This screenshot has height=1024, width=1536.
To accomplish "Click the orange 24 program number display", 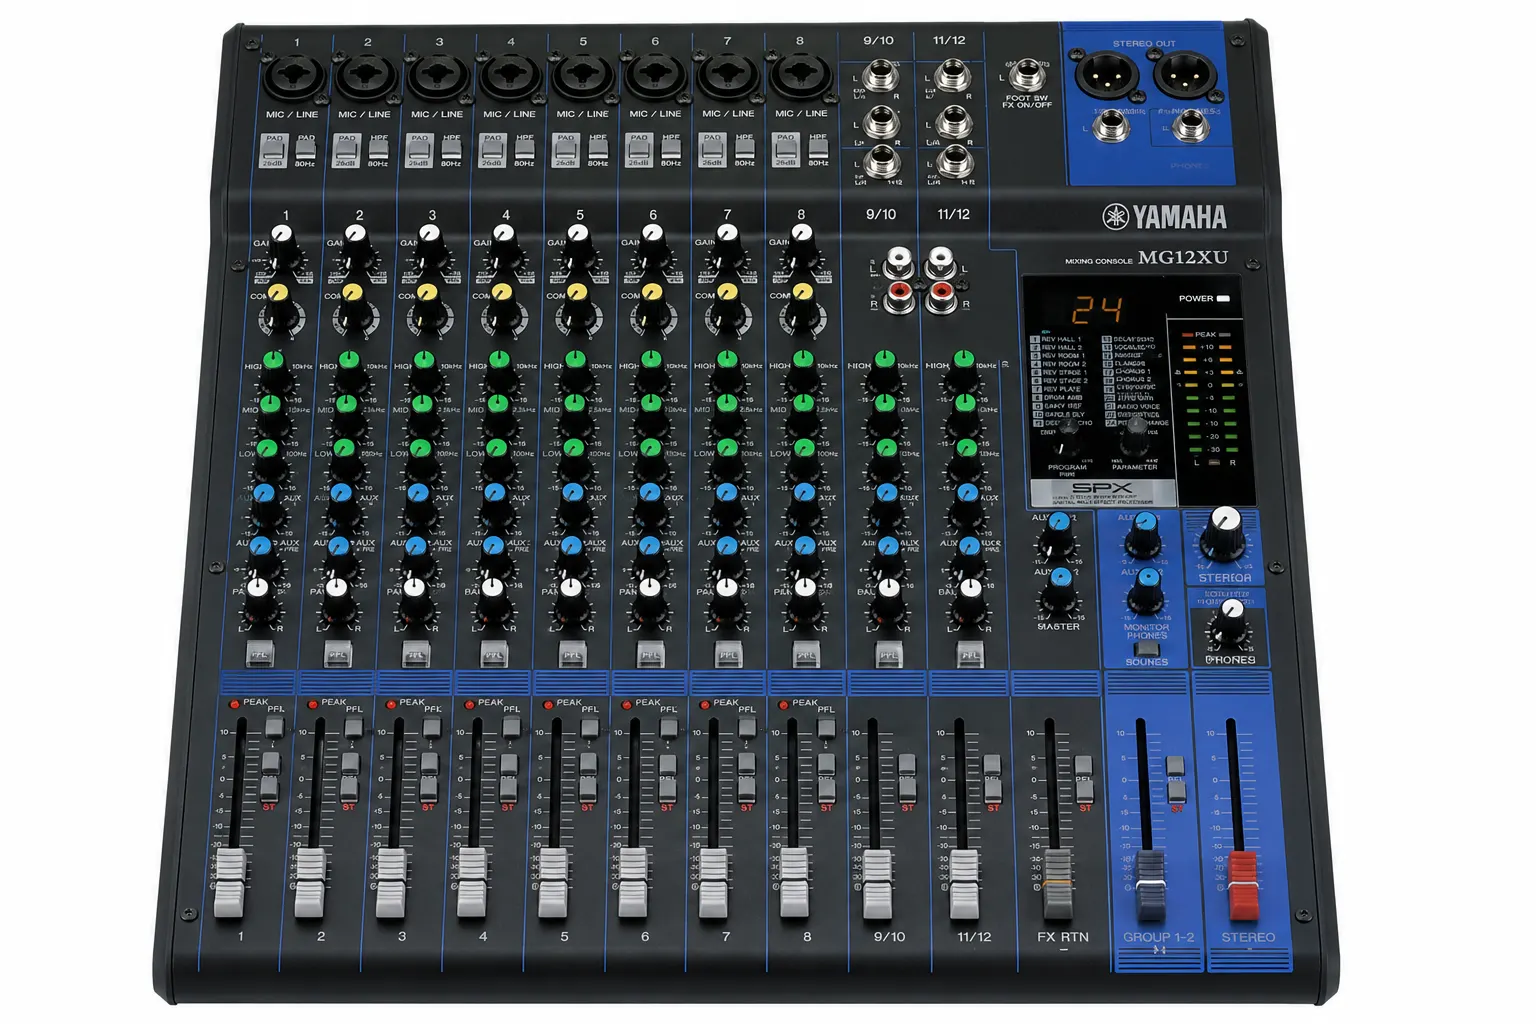I will pos(1096,310).
